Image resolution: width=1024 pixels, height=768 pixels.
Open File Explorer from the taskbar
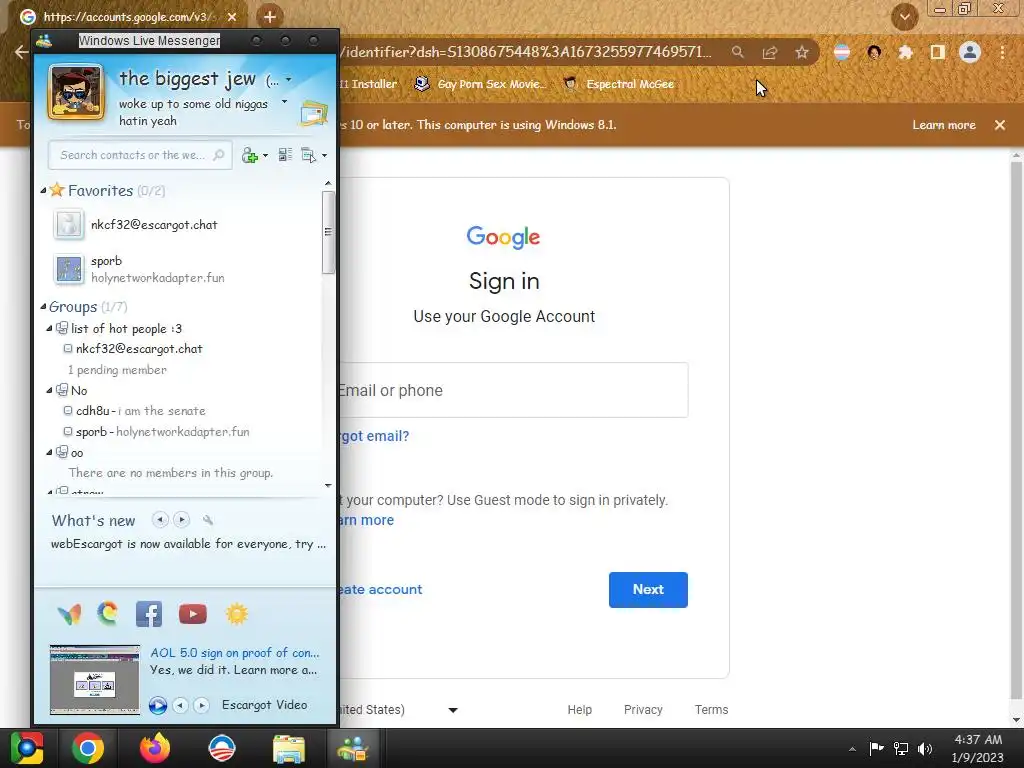(x=289, y=749)
